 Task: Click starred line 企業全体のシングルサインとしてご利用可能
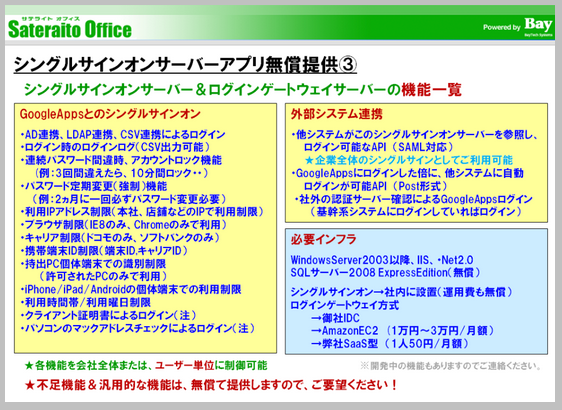pos(409,160)
